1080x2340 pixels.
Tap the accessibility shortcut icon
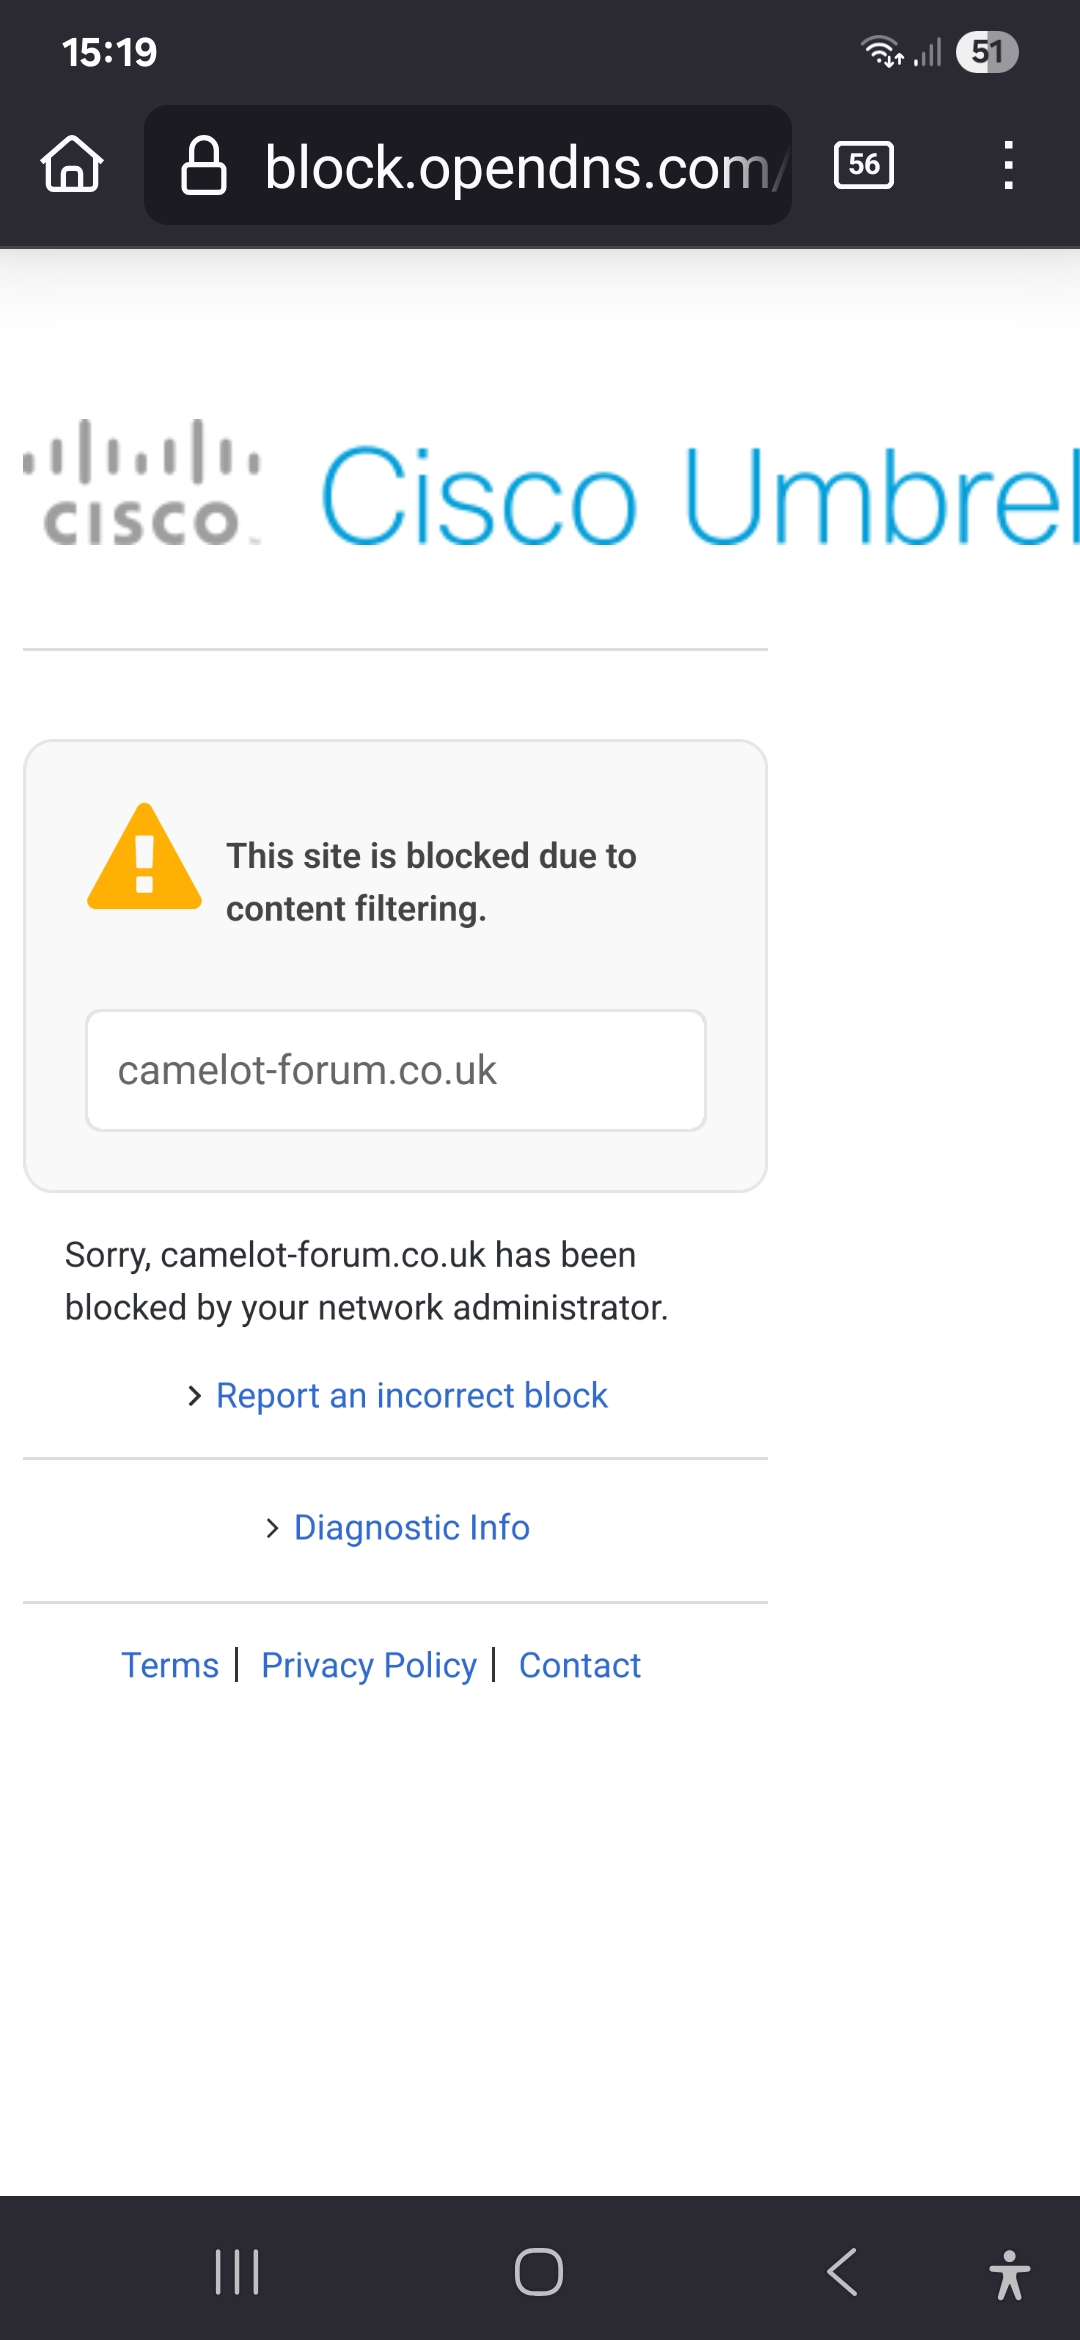pyautogui.click(x=1010, y=2274)
